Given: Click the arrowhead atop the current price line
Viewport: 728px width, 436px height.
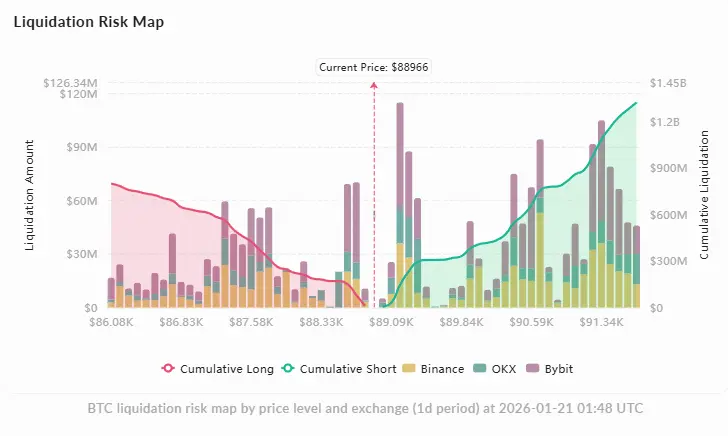Looking at the screenshot, I should pyautogui.click(x=374, y=85).
